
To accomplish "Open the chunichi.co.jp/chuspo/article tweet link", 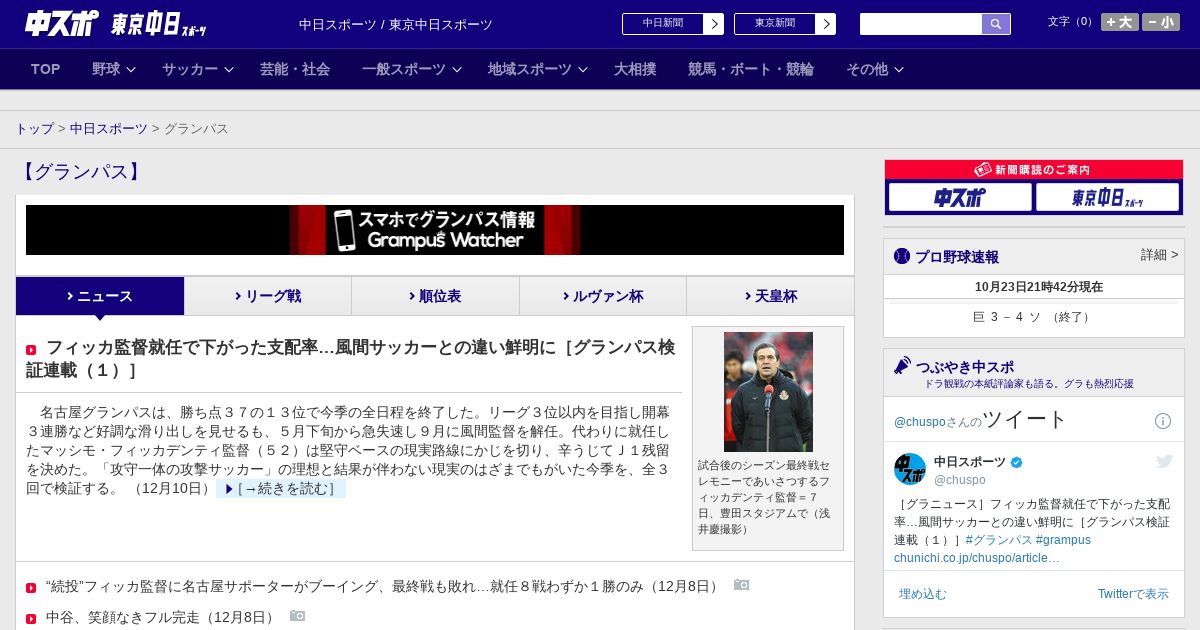I will 976,558.
